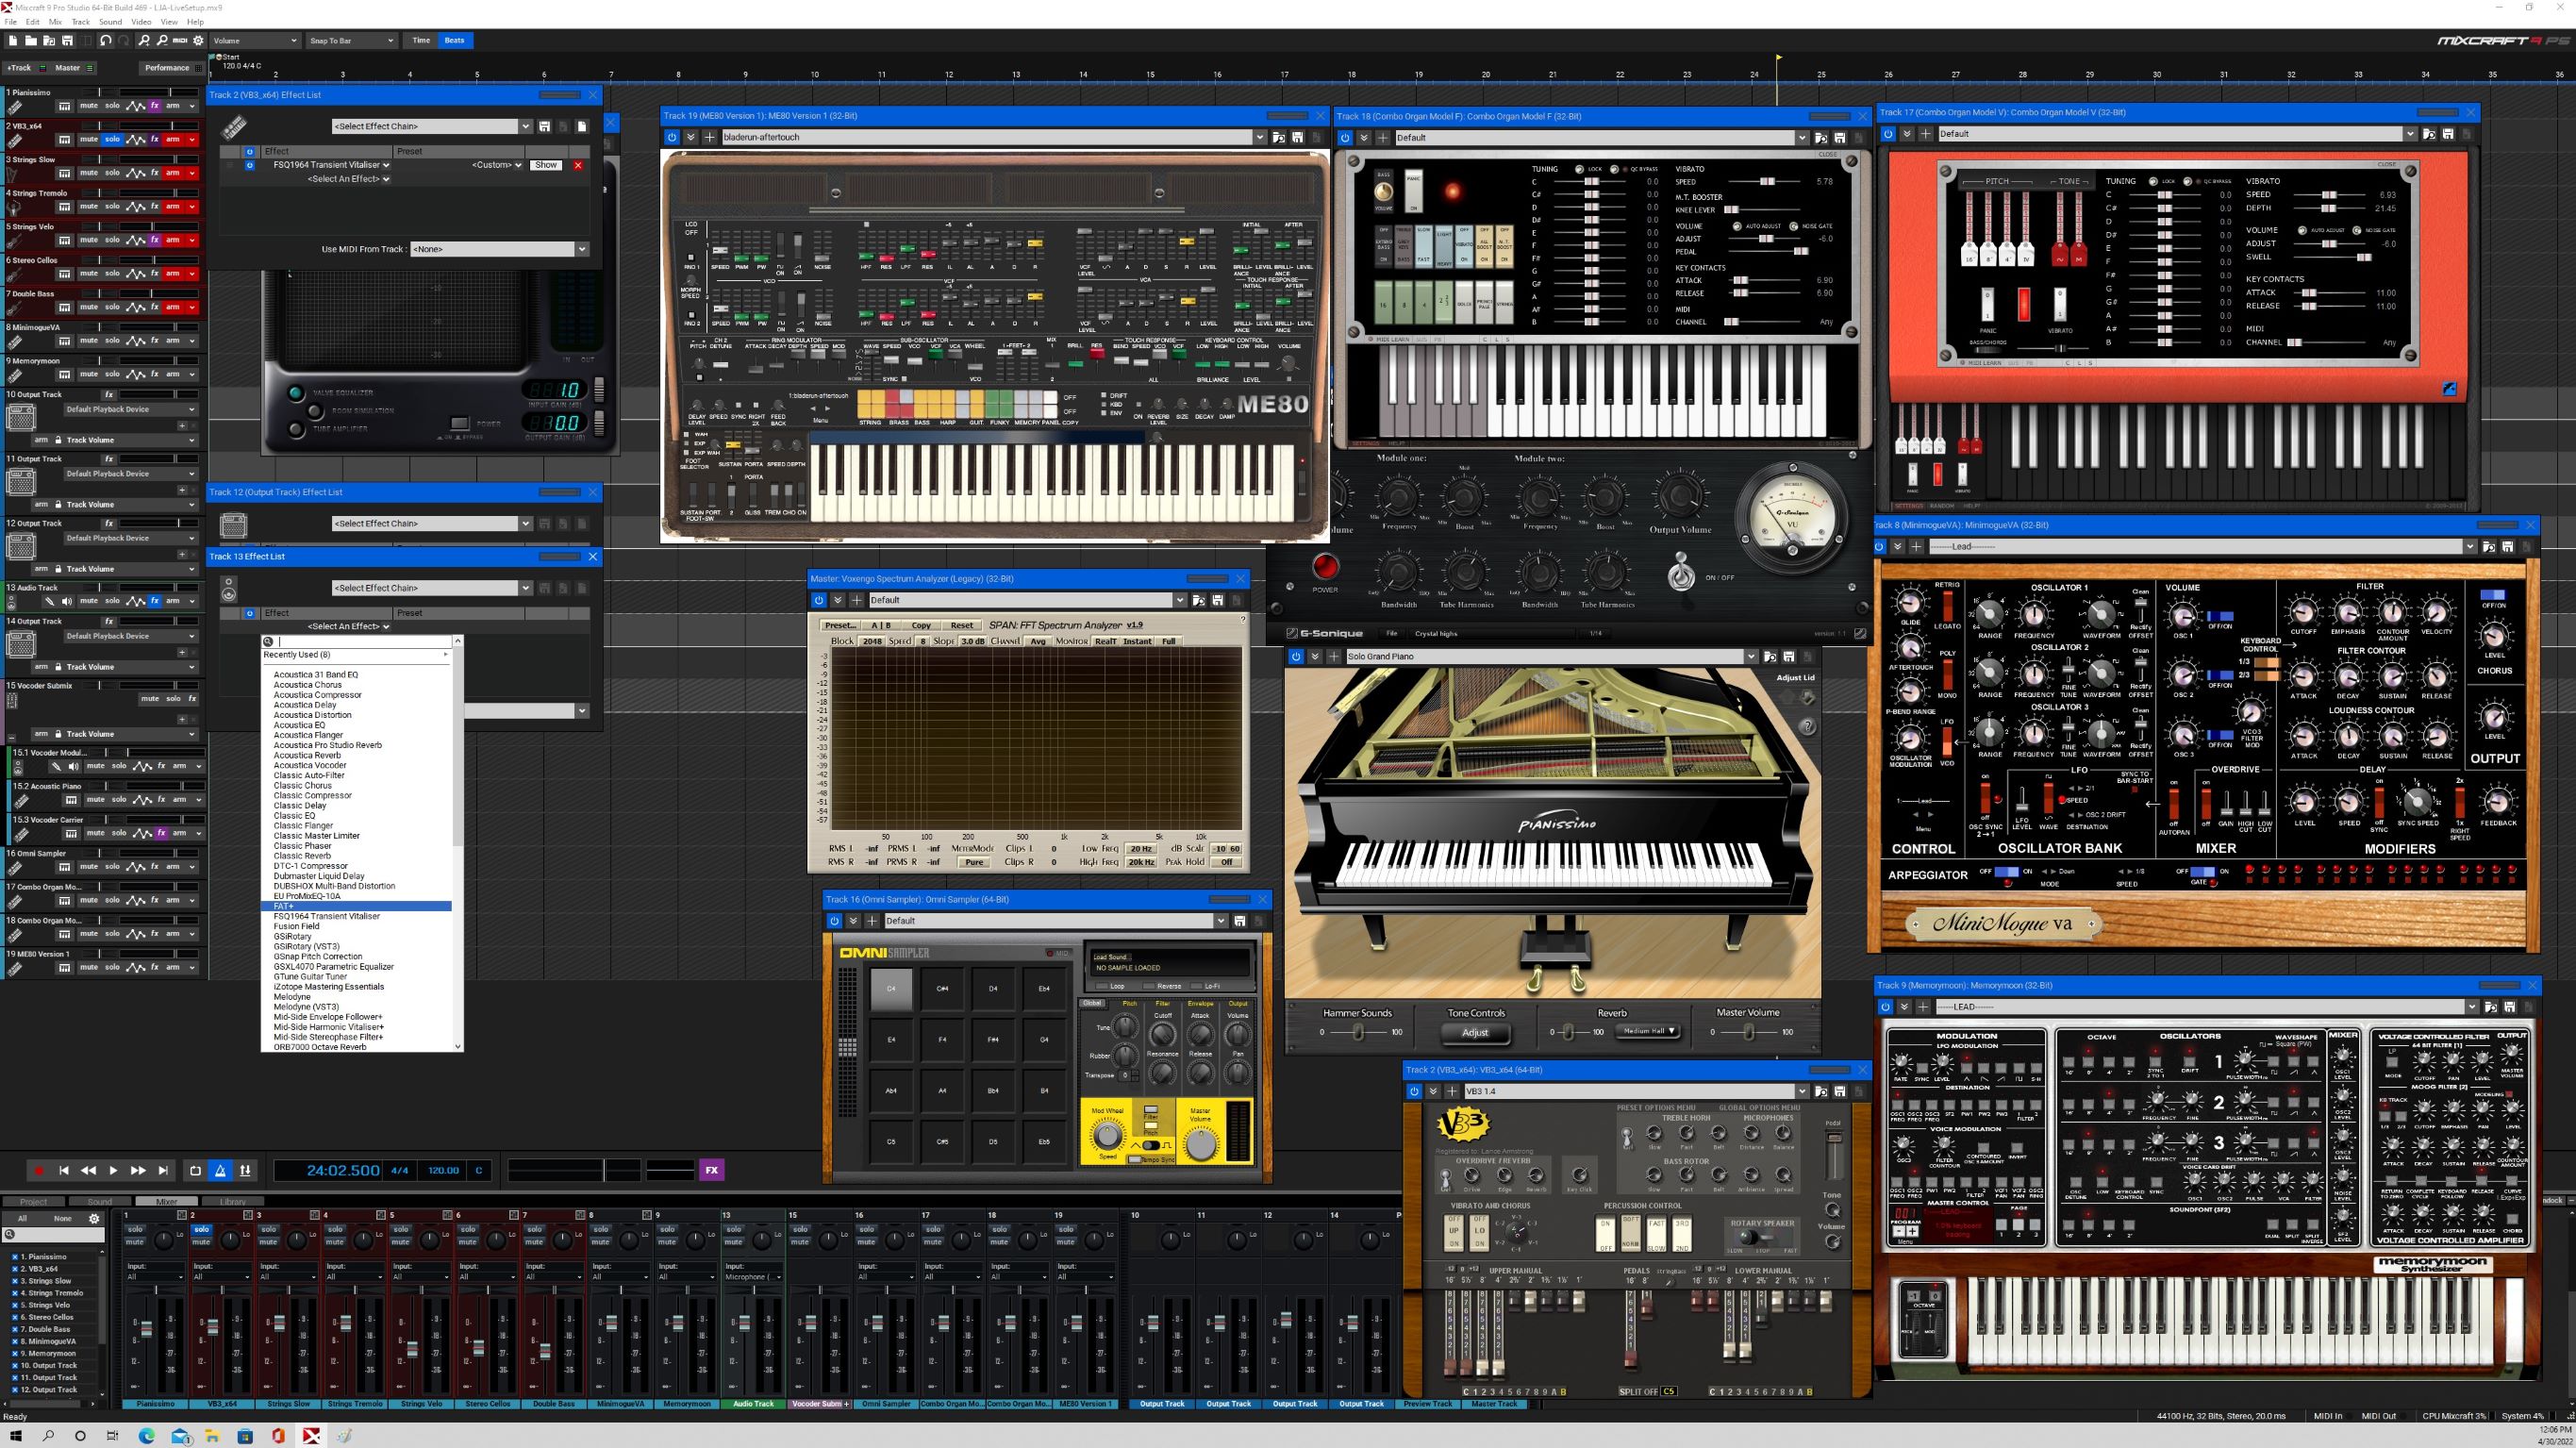This screenshot has width=2576, height=1448.
Task: Open the Snap To Bar dropdown
Action: pyautogui.click(x=351, y=41)
